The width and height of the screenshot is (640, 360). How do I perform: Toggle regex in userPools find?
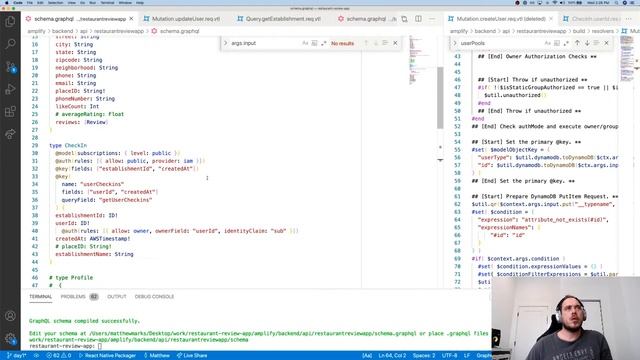click(x=566, y=43)
